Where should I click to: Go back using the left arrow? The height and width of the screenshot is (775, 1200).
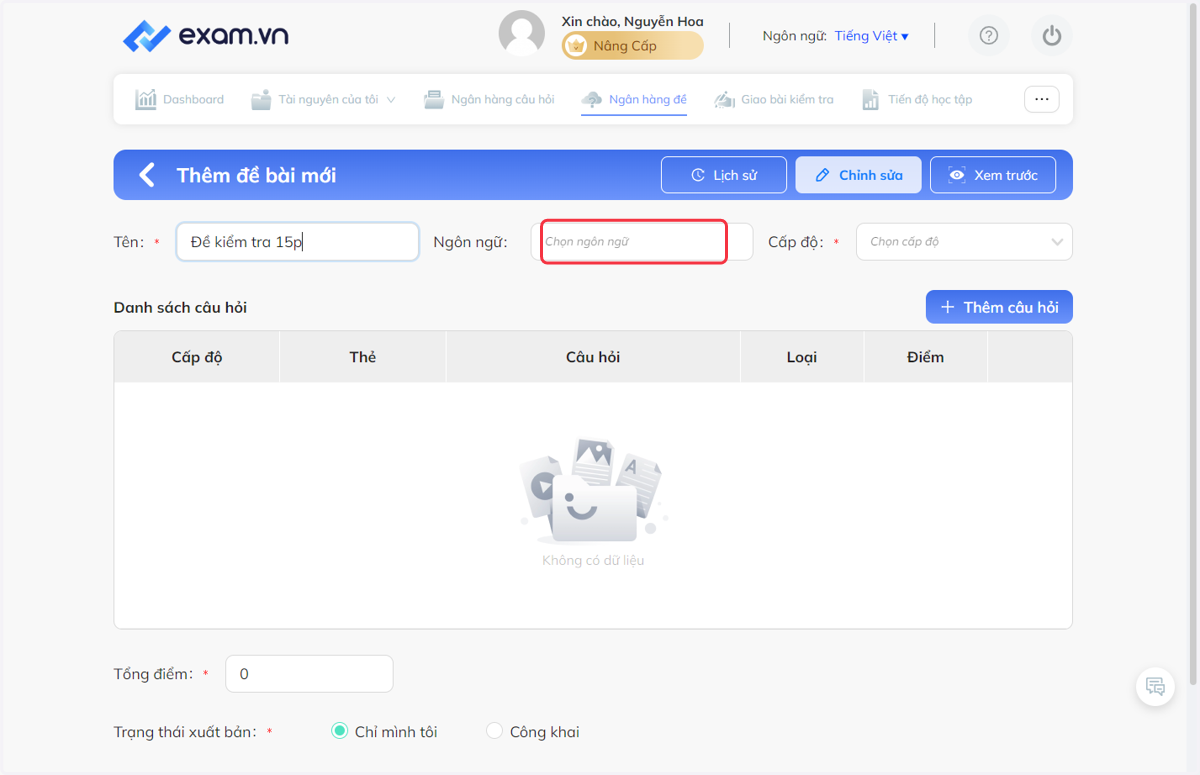pos(147,175)
